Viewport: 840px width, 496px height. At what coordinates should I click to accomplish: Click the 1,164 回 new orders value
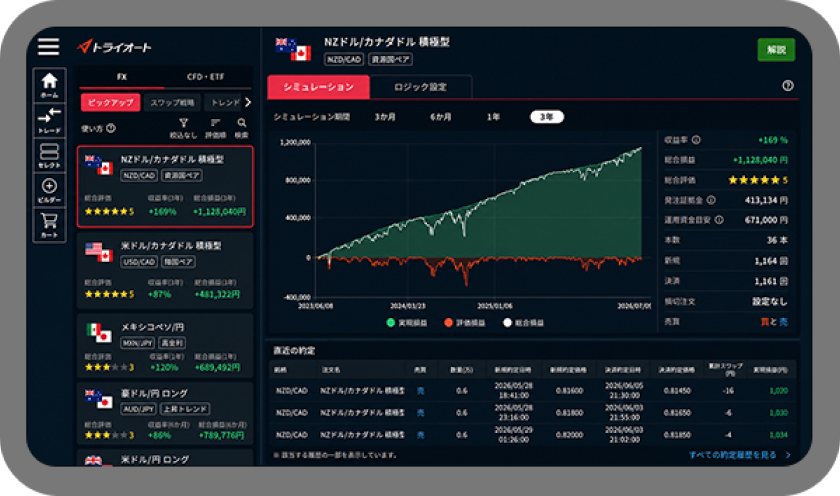771,261
